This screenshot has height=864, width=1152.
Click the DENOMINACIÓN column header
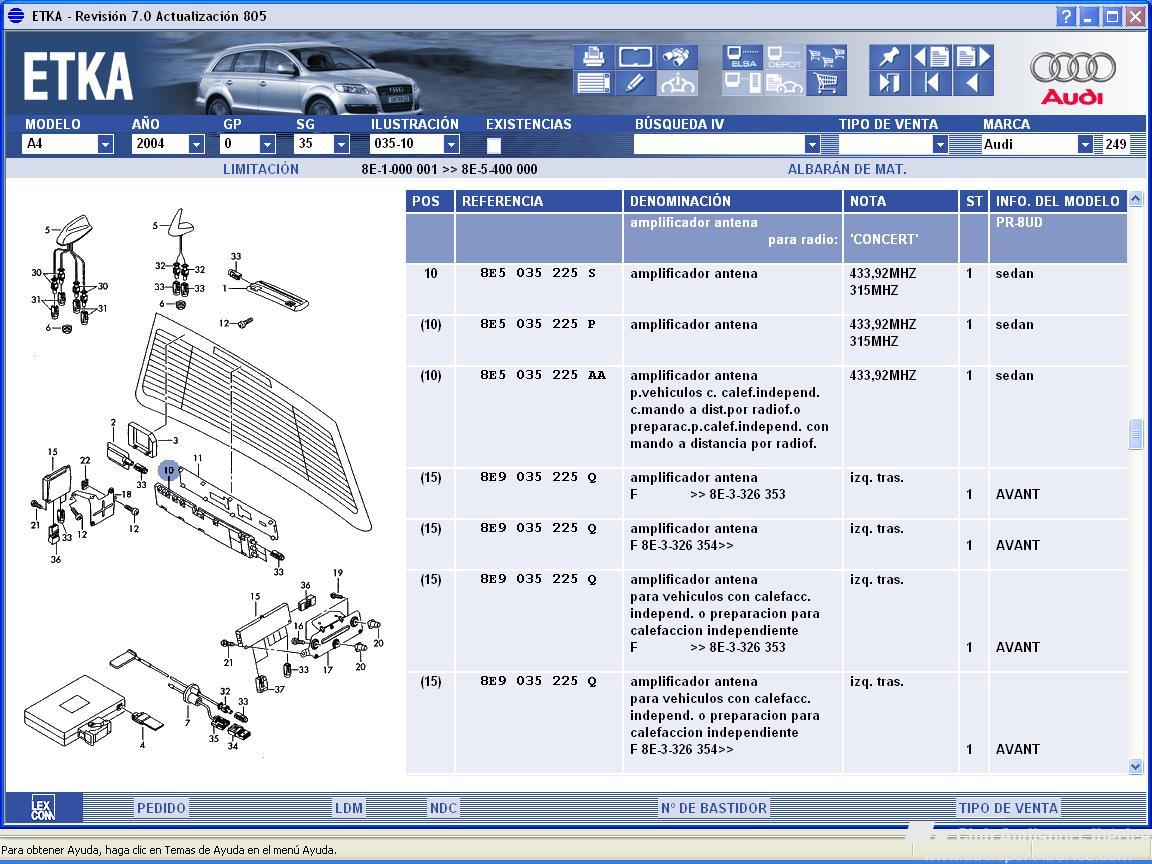tap(732, 201)
